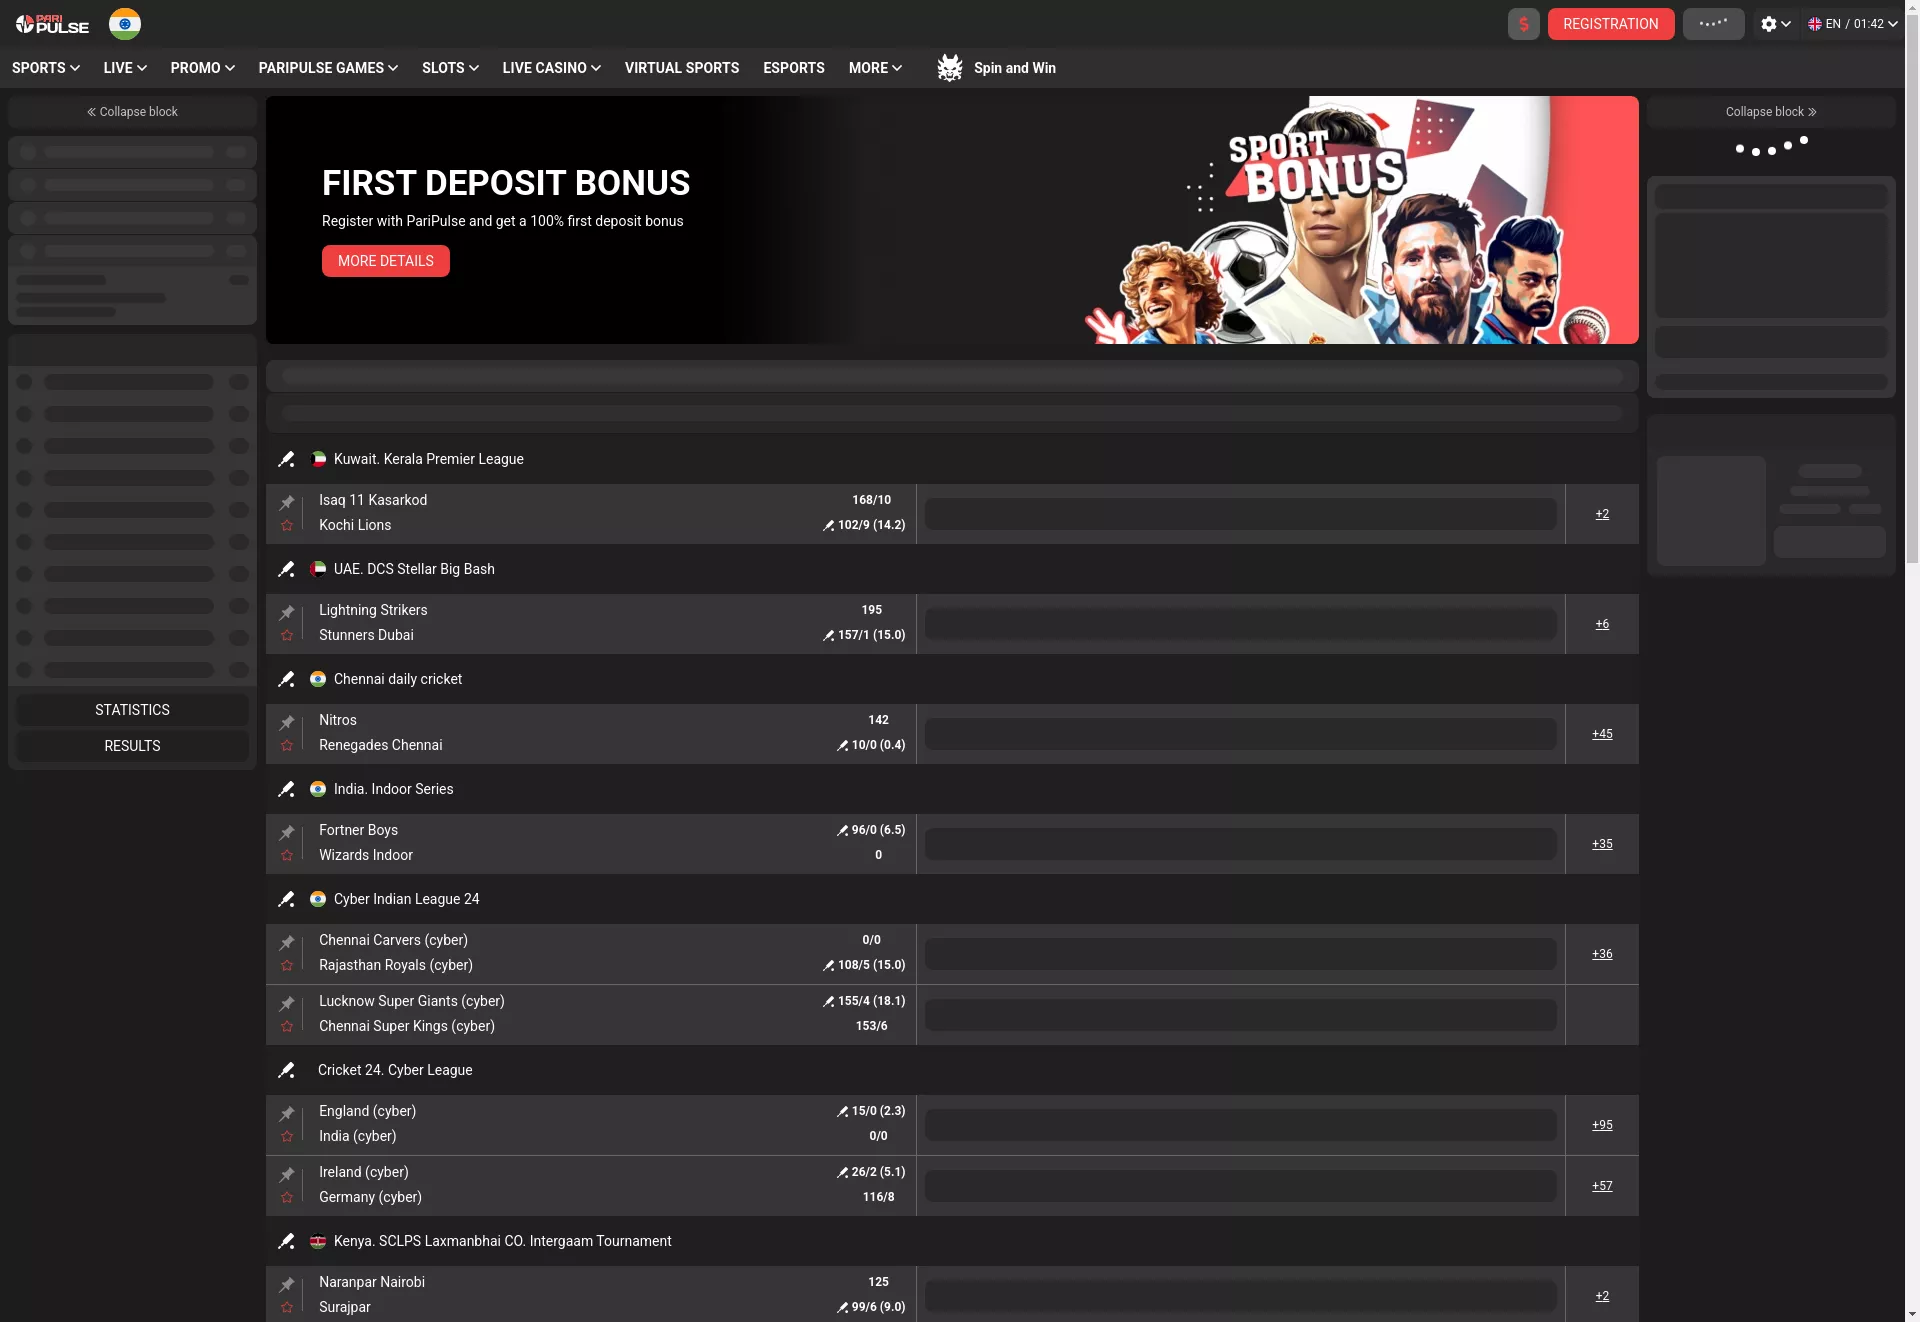Favorite the Fortner Boys match star
The height and width of the screenshot is (1322, 1920).
[287, 856]
